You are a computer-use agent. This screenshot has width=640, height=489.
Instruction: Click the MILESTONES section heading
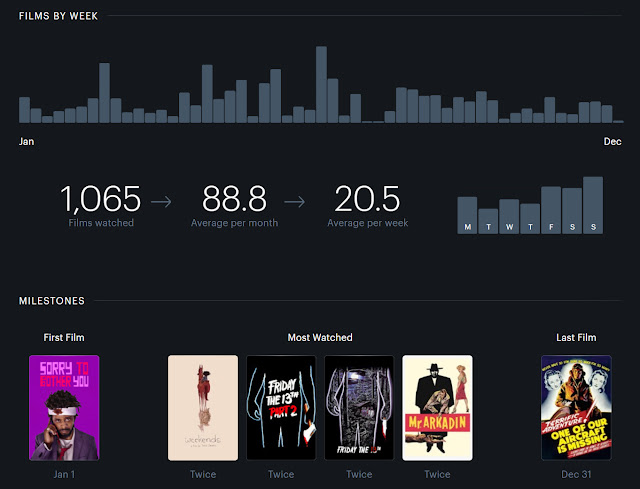(x=52, y=301)
